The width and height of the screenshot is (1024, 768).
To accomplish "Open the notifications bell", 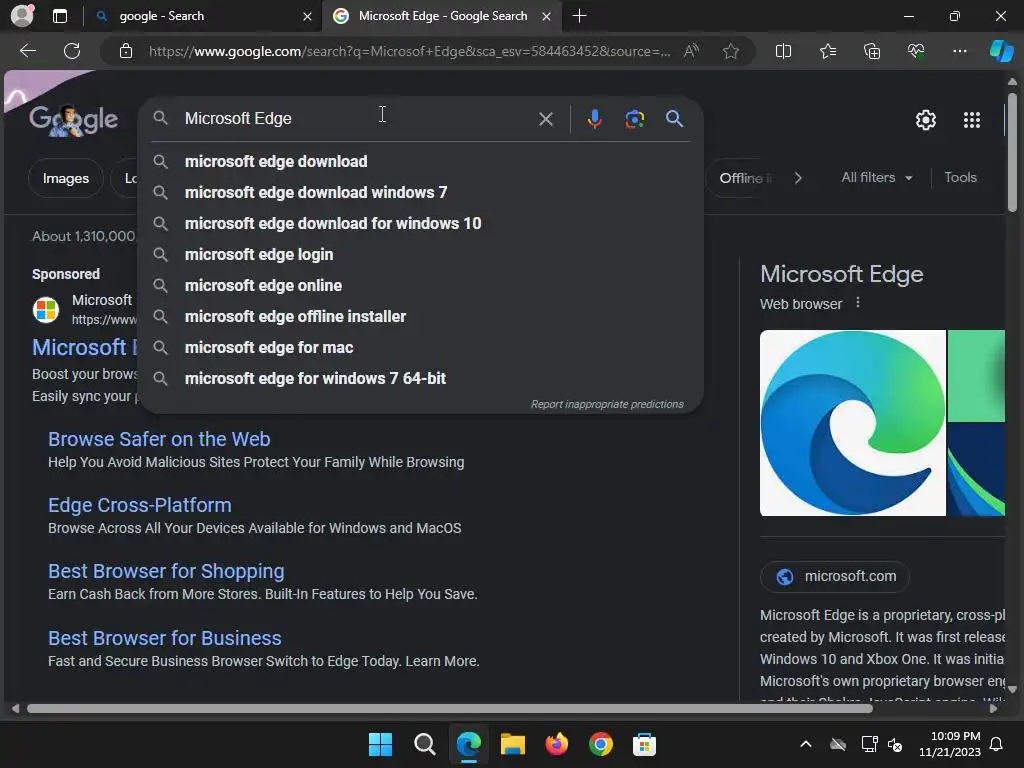I will tap(997, 744).
